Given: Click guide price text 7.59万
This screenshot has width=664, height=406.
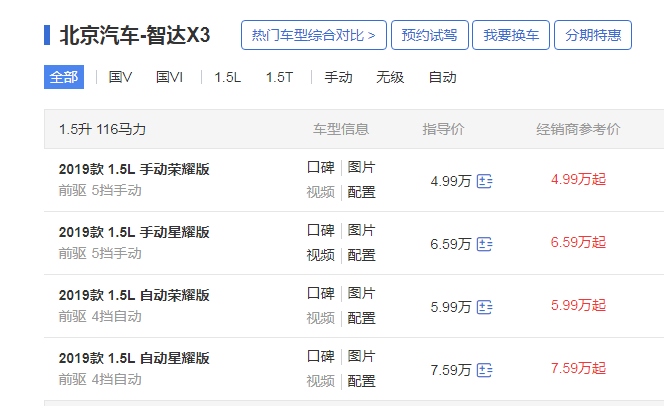Looking at the screenshot, I should pyautogui.click(x=451, y=370).
